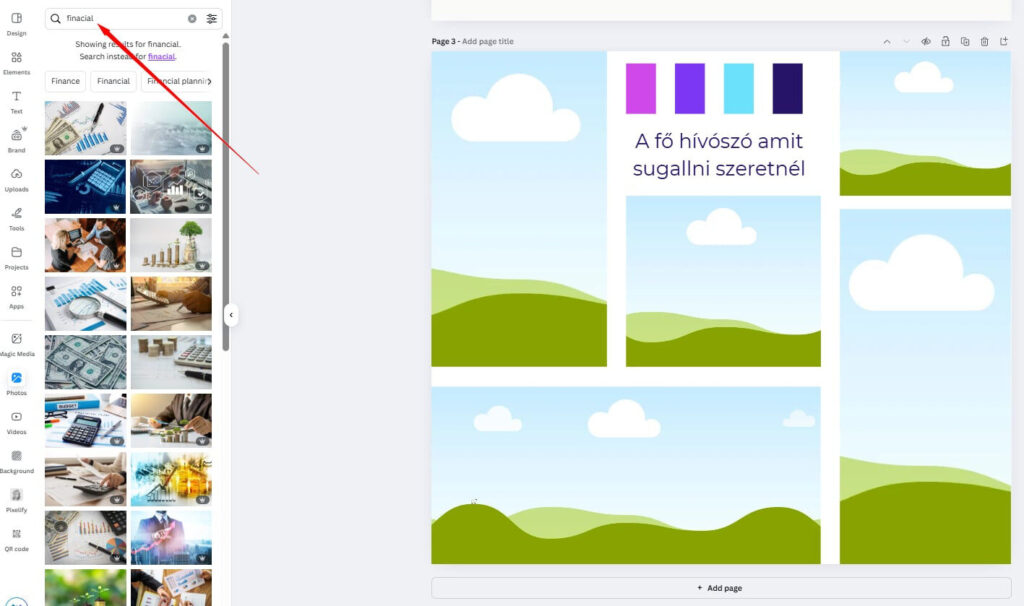
Task: Switch to the Videos tab in sidebar
Action: tap(16, 421)
